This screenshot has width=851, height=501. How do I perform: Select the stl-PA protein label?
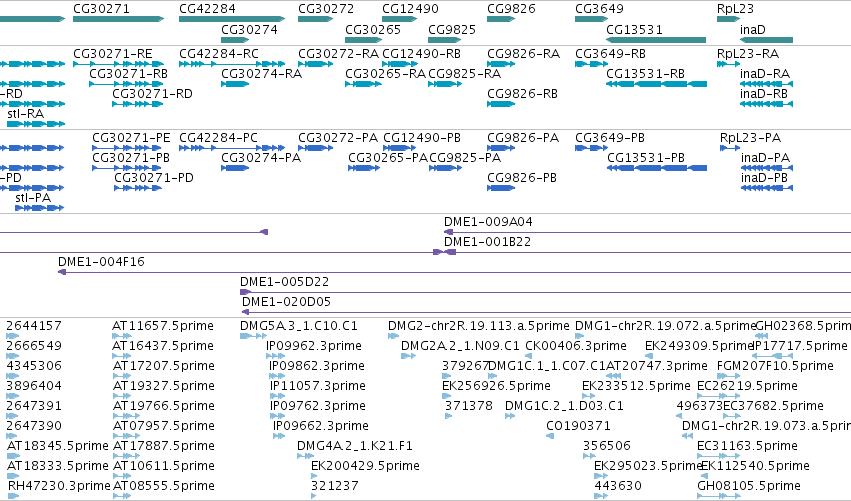click(x=33, y=198)
